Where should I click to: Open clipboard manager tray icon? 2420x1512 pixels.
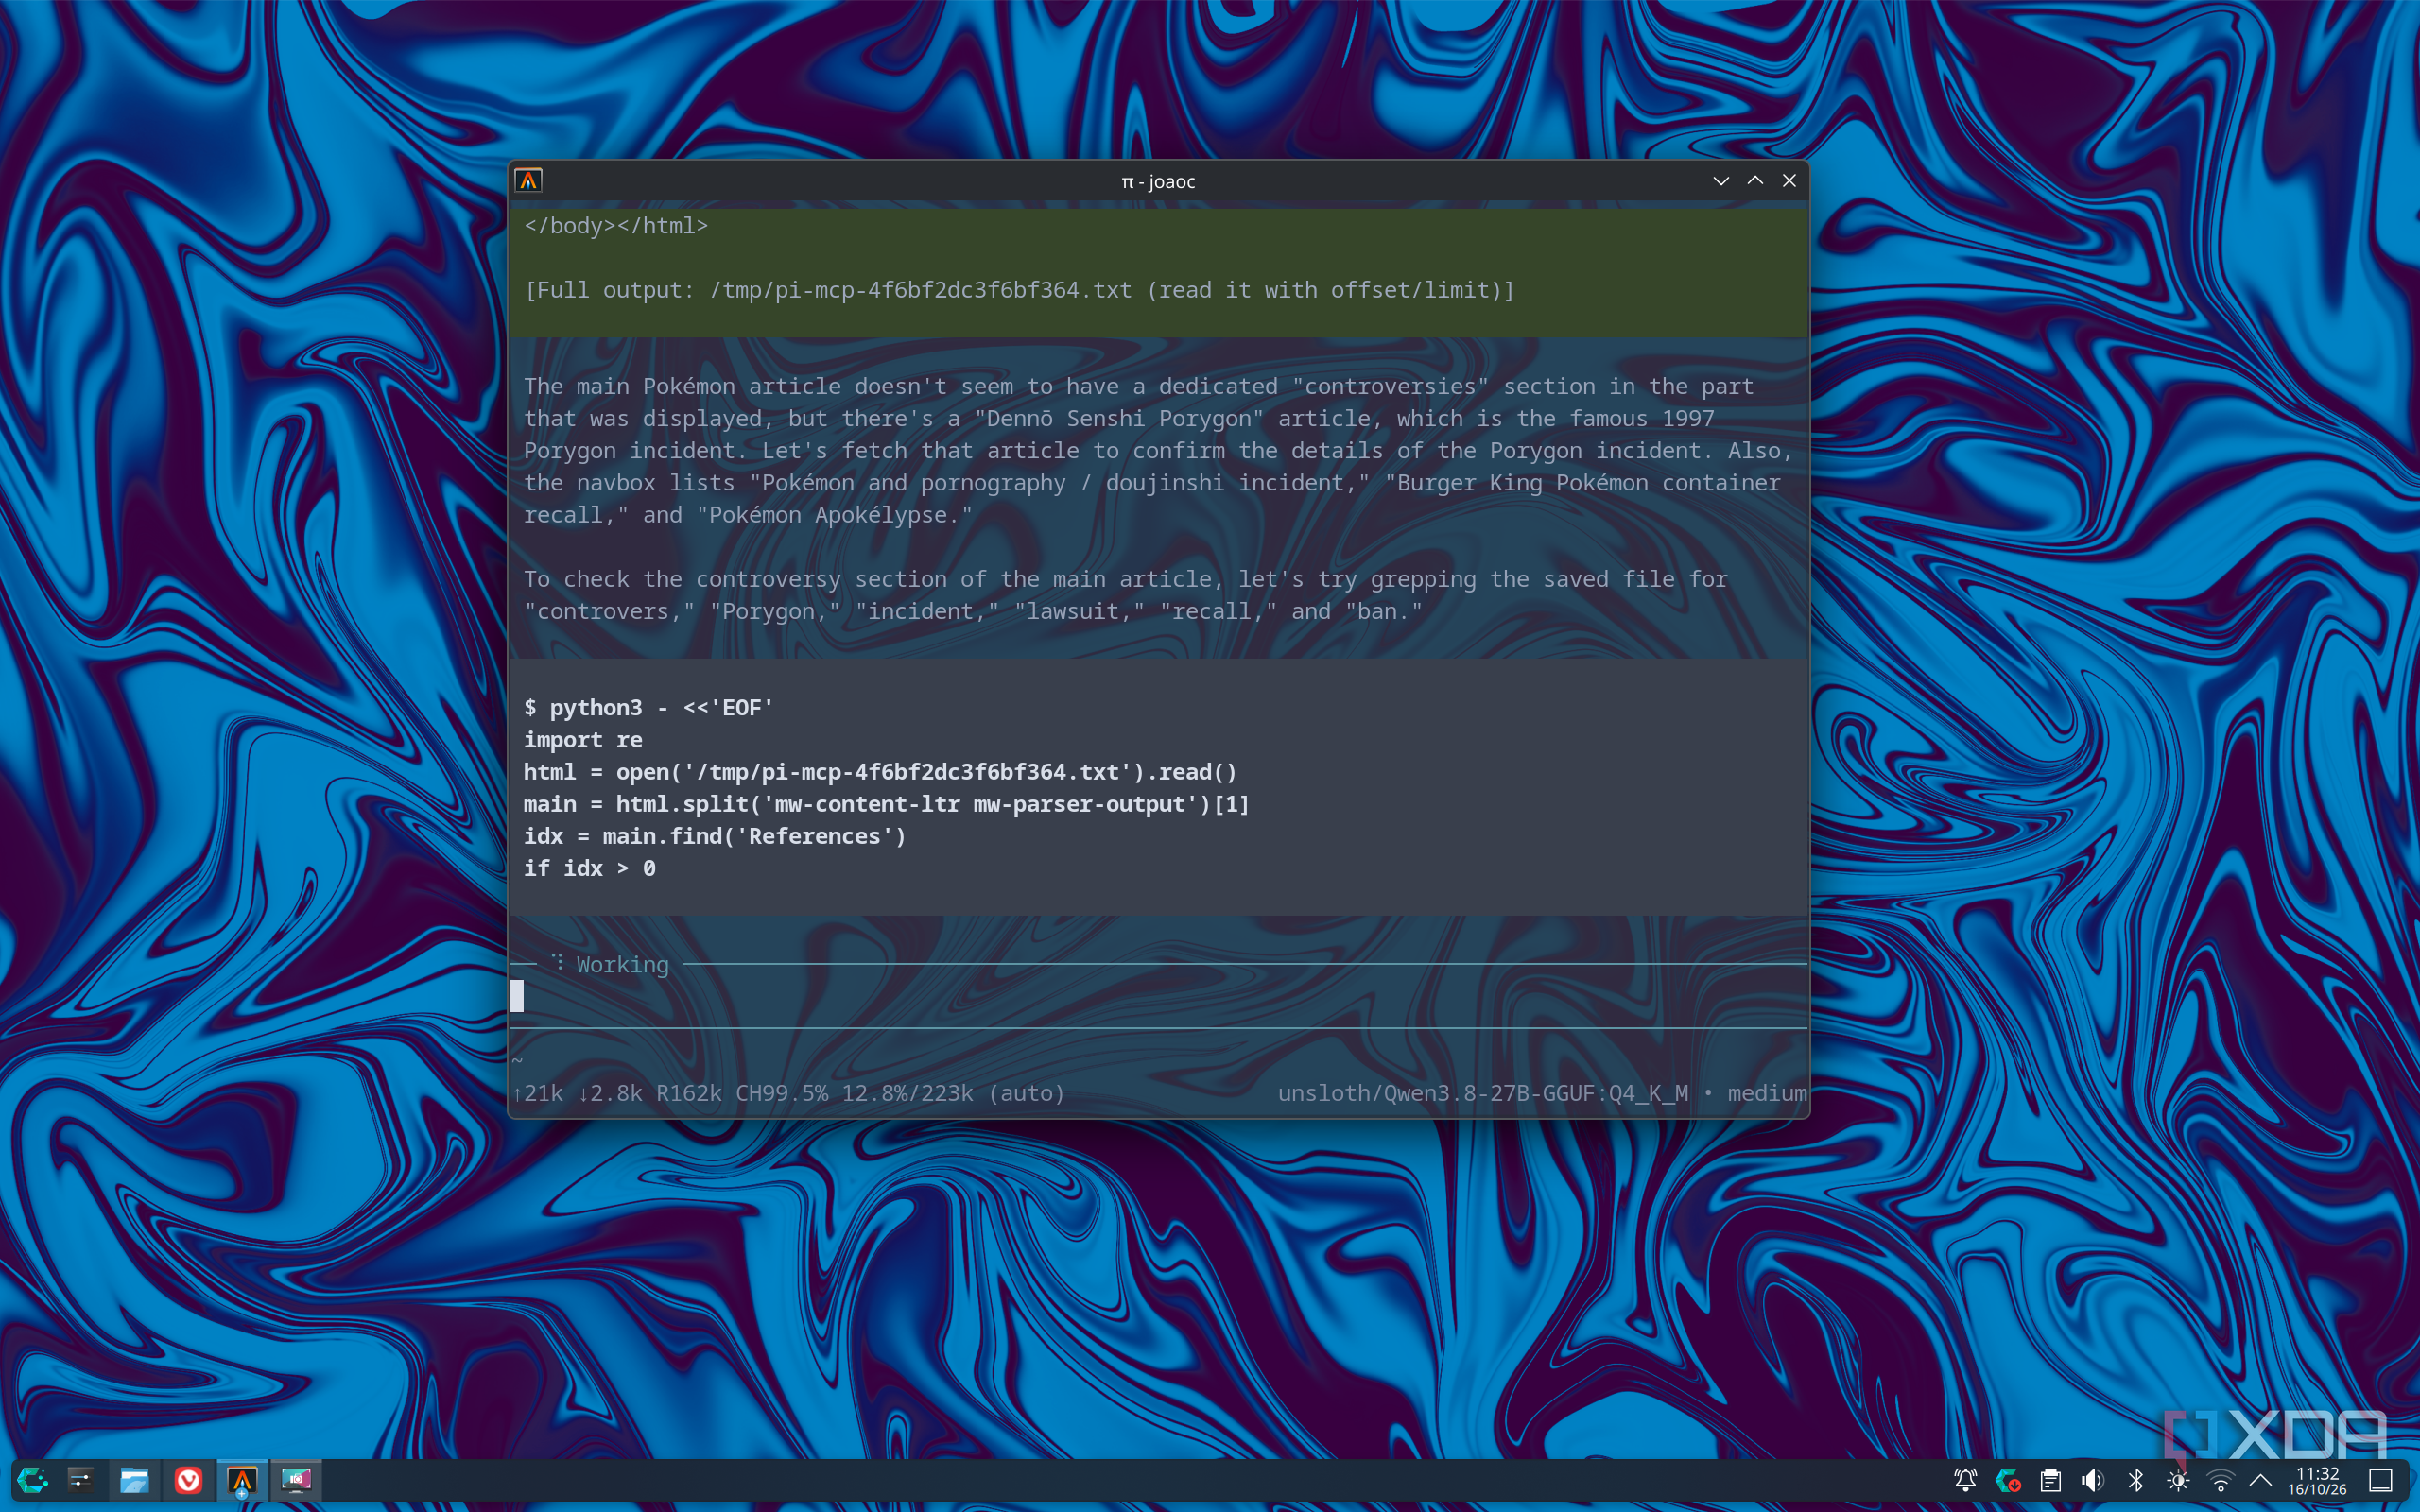point(2050,1480)
